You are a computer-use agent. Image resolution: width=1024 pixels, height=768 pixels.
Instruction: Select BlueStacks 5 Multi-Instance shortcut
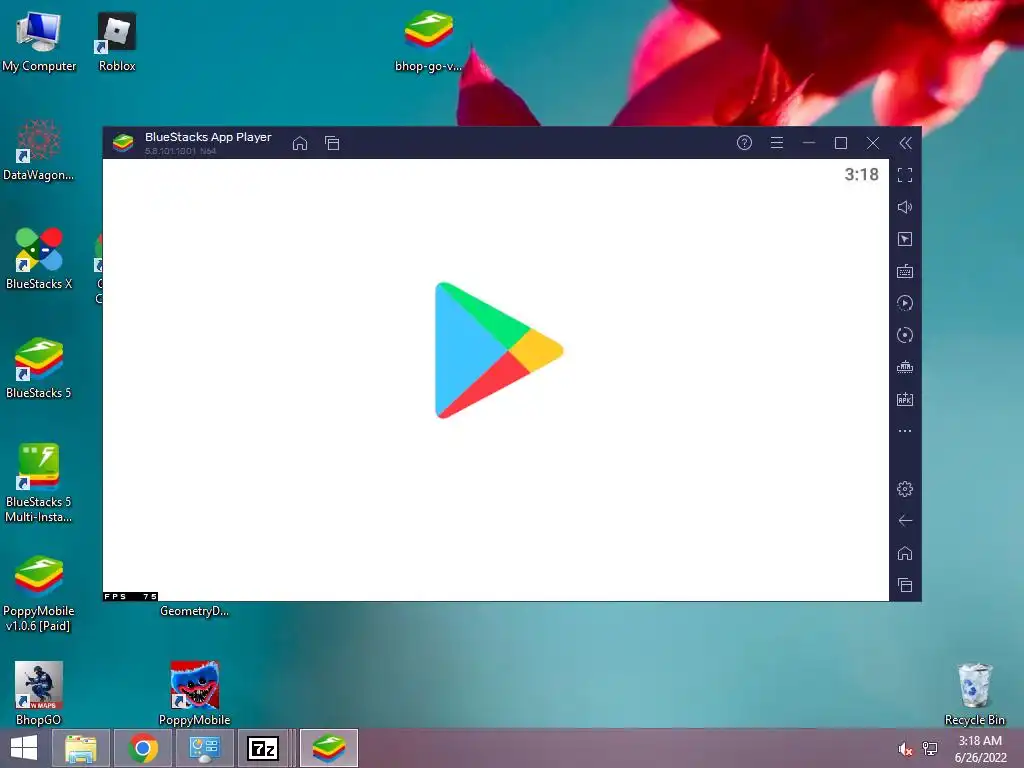39,483
